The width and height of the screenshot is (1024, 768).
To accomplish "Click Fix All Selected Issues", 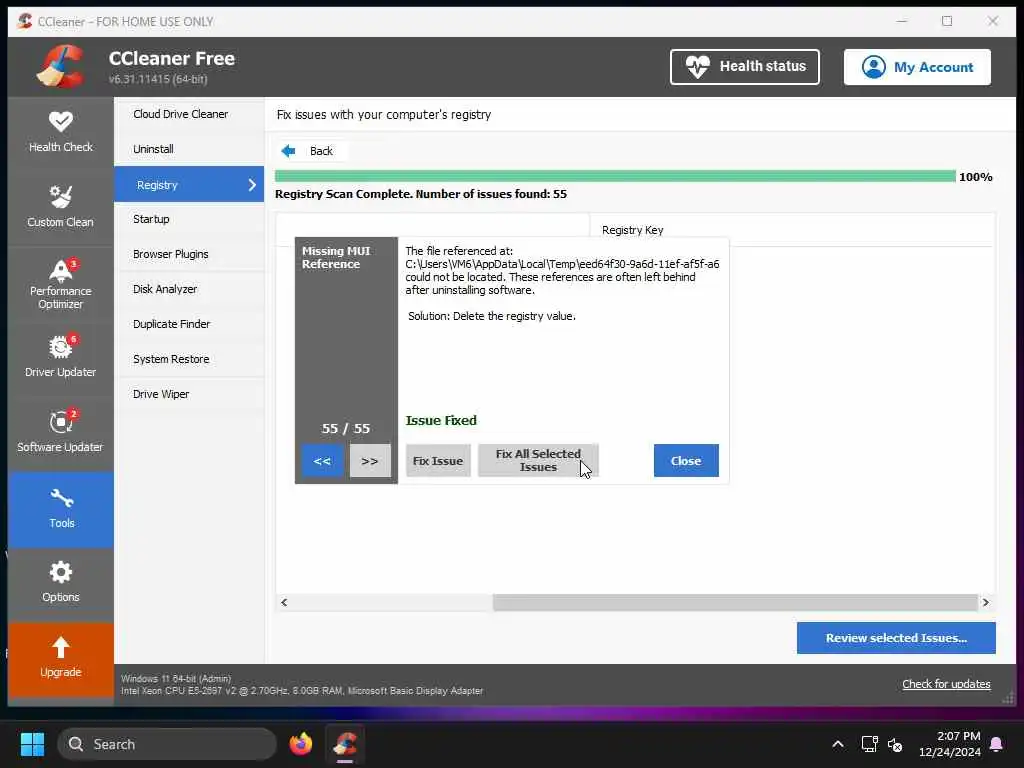I will point(538,460).
